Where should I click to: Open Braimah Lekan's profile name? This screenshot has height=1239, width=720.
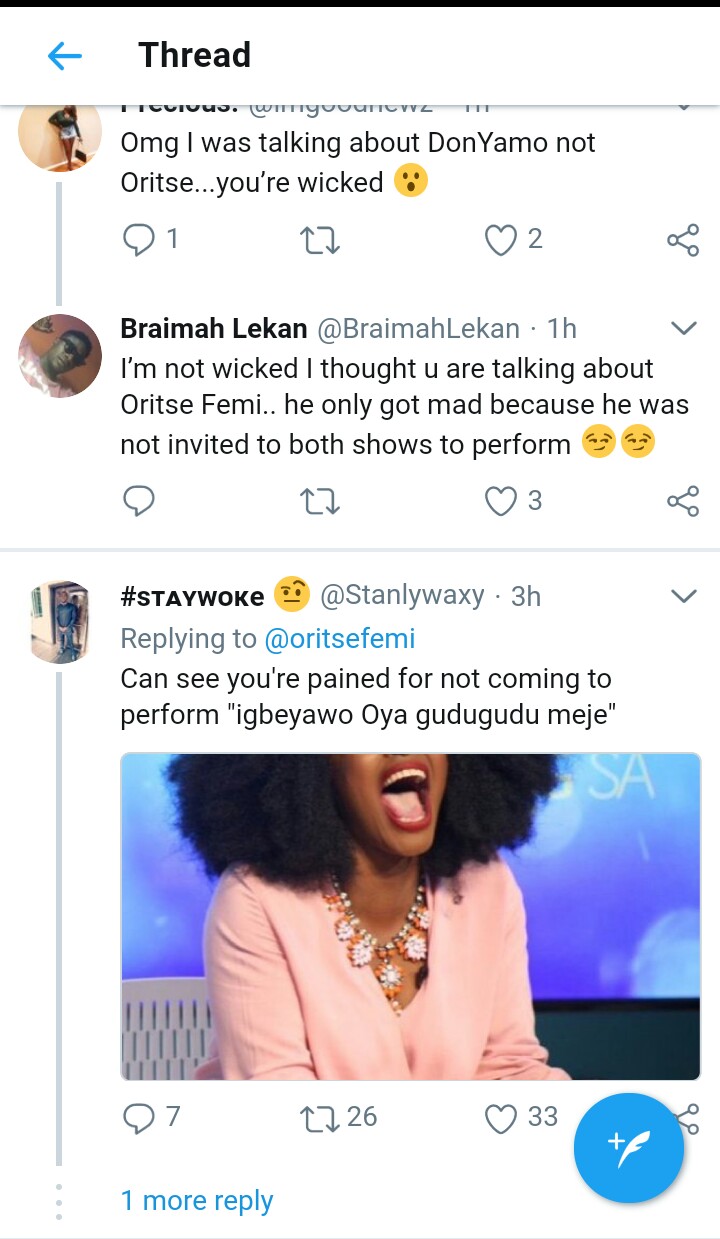213,328
